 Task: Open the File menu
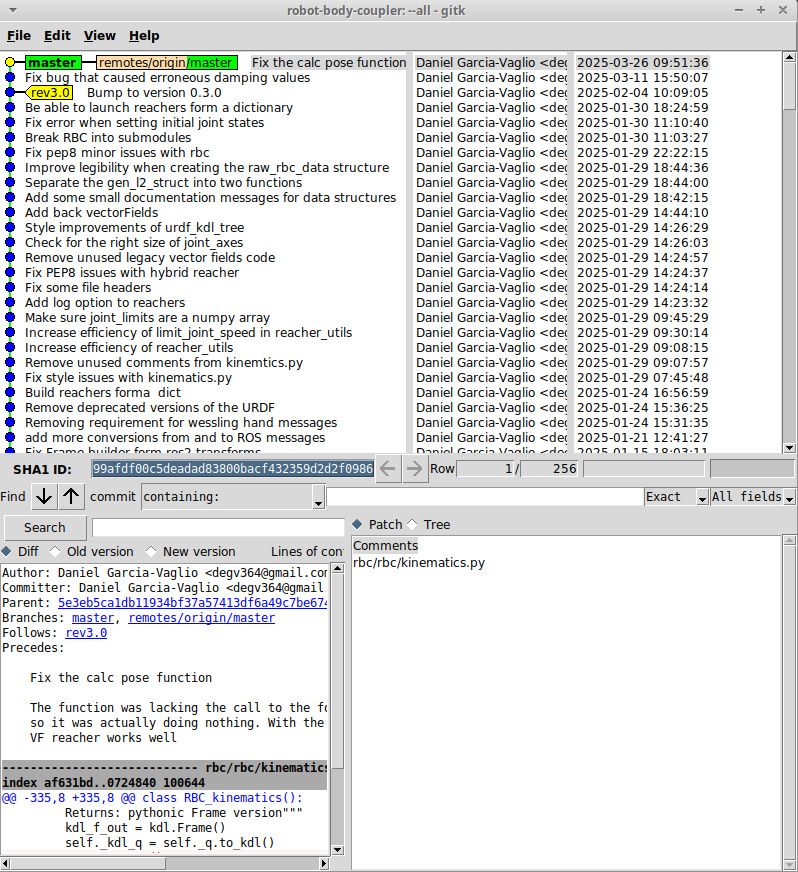19,35
